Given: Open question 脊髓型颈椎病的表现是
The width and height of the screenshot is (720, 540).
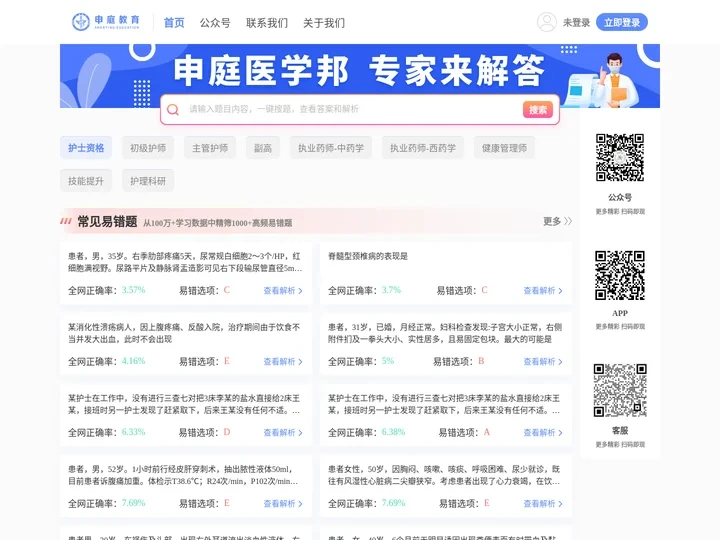Looking at the screenshot, I should 368,256.
